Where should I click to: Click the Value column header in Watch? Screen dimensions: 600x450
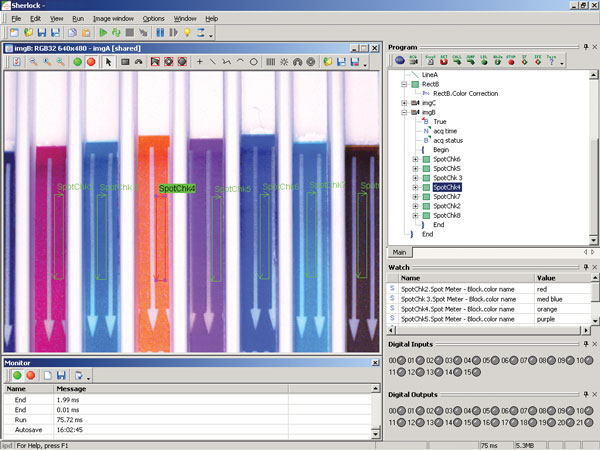coord(562,278)
